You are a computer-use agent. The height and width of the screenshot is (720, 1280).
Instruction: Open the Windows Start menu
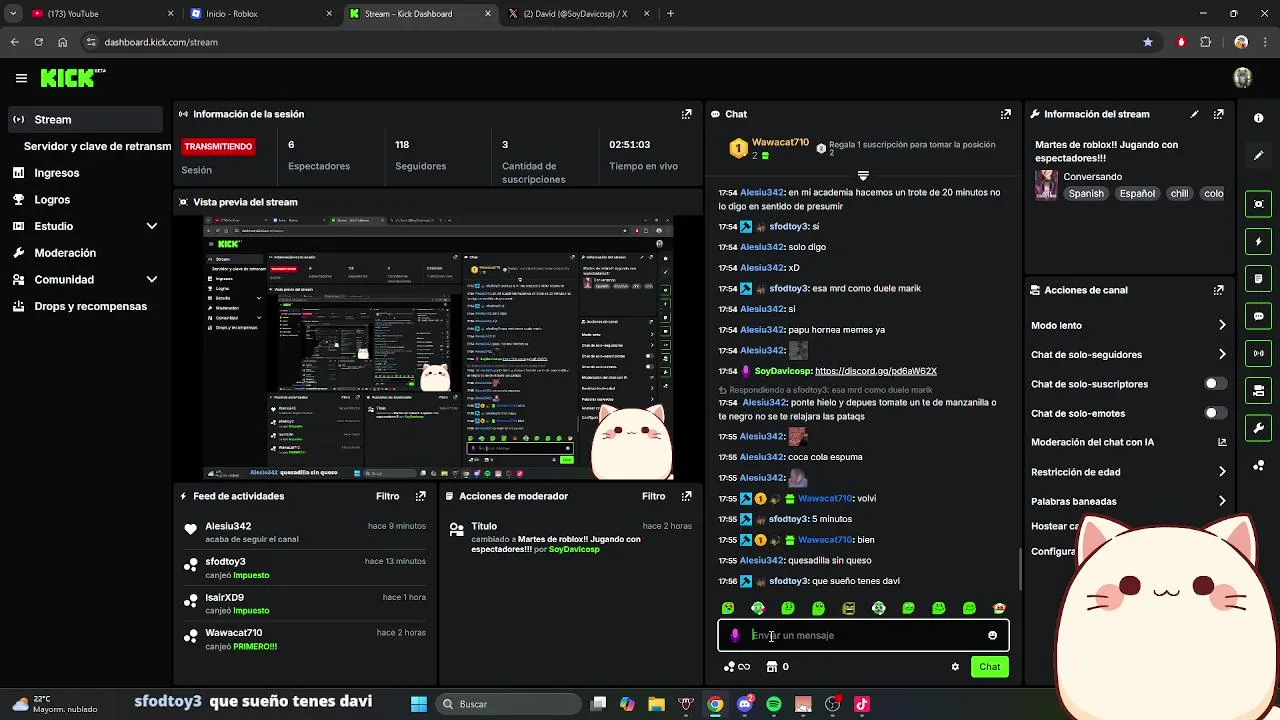419,704
